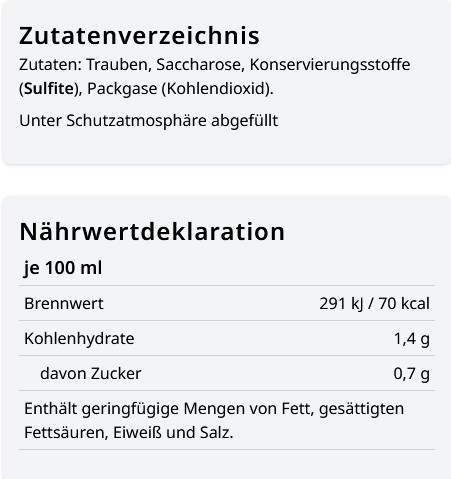
Task: Click the Zutatenverzeichnis heading
Action: (x=139, y=36)
